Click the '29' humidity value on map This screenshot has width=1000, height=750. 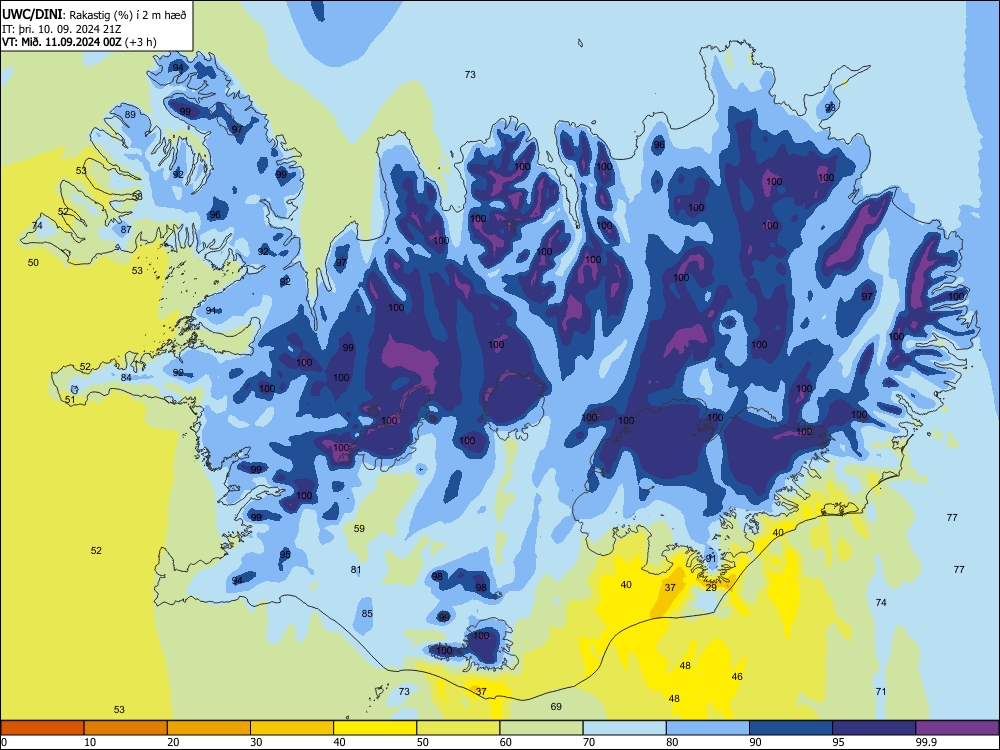coord(711,587)
